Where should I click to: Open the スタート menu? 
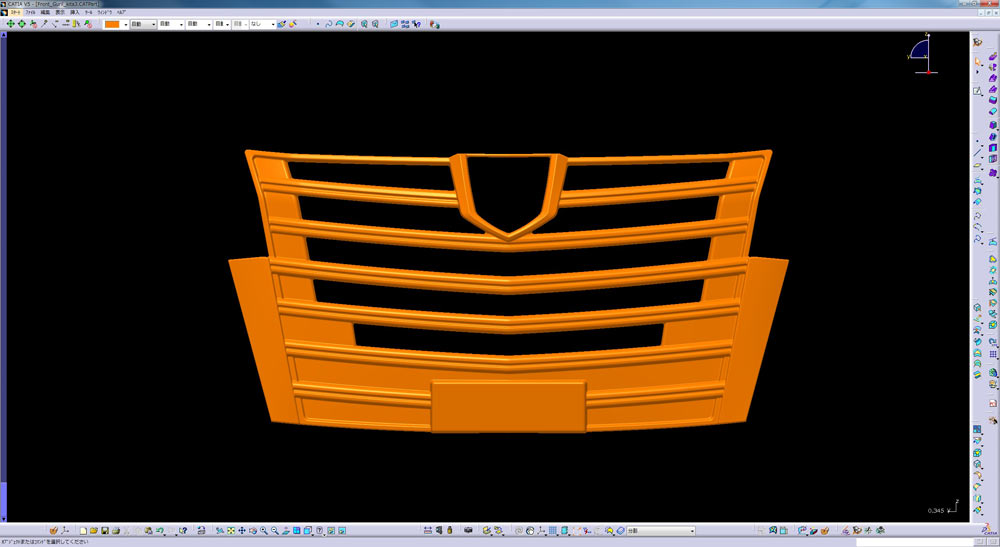tap(15, 12)
